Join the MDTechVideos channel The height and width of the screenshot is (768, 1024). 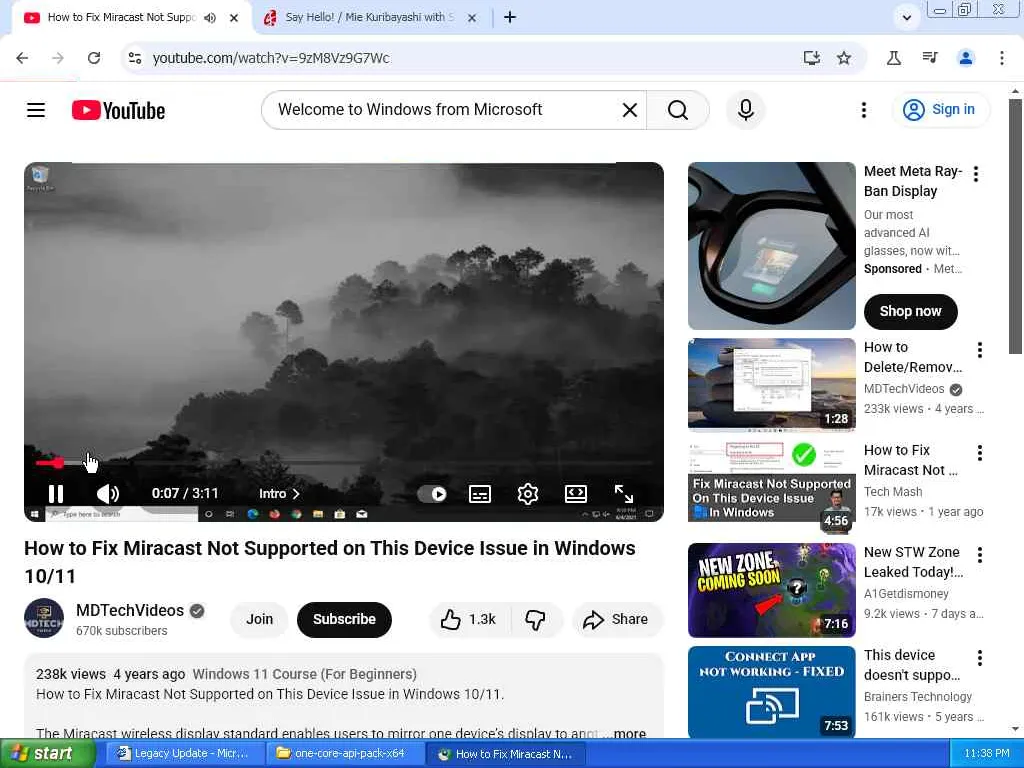[x=259, y=619]
